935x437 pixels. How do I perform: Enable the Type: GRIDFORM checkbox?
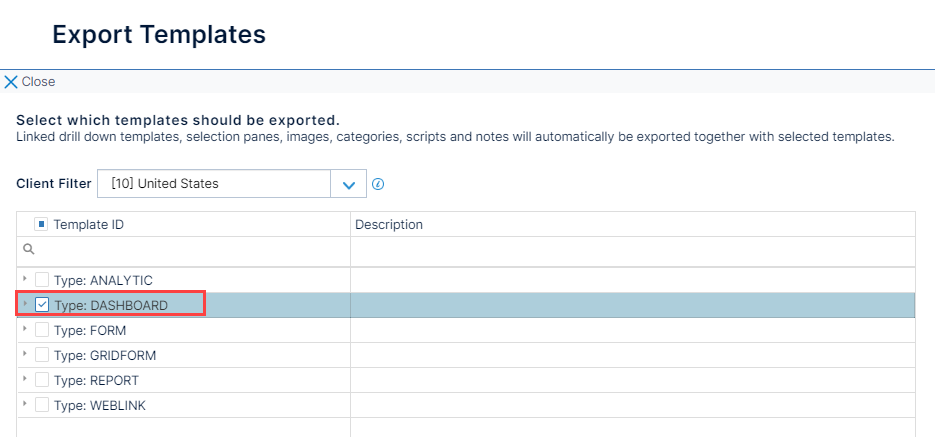(42, 355)
